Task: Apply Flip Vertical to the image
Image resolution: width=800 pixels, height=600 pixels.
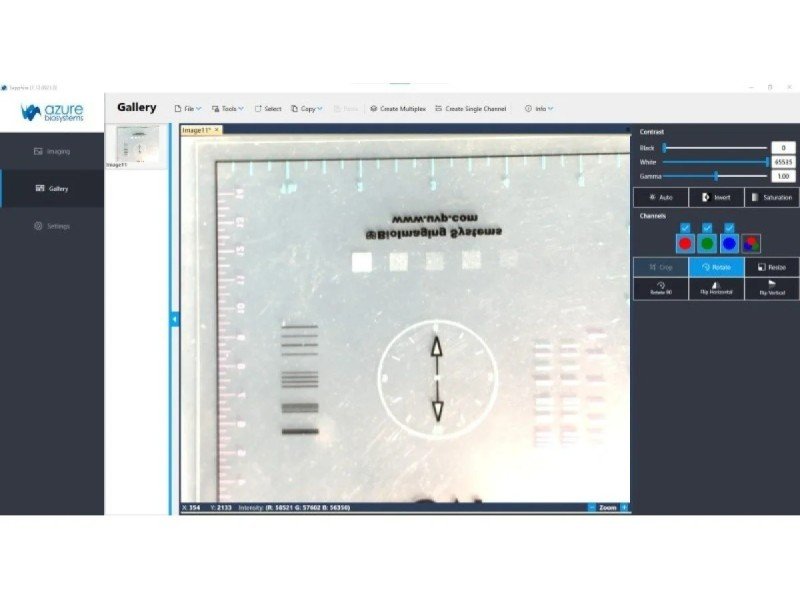Action: click(771, 289)
